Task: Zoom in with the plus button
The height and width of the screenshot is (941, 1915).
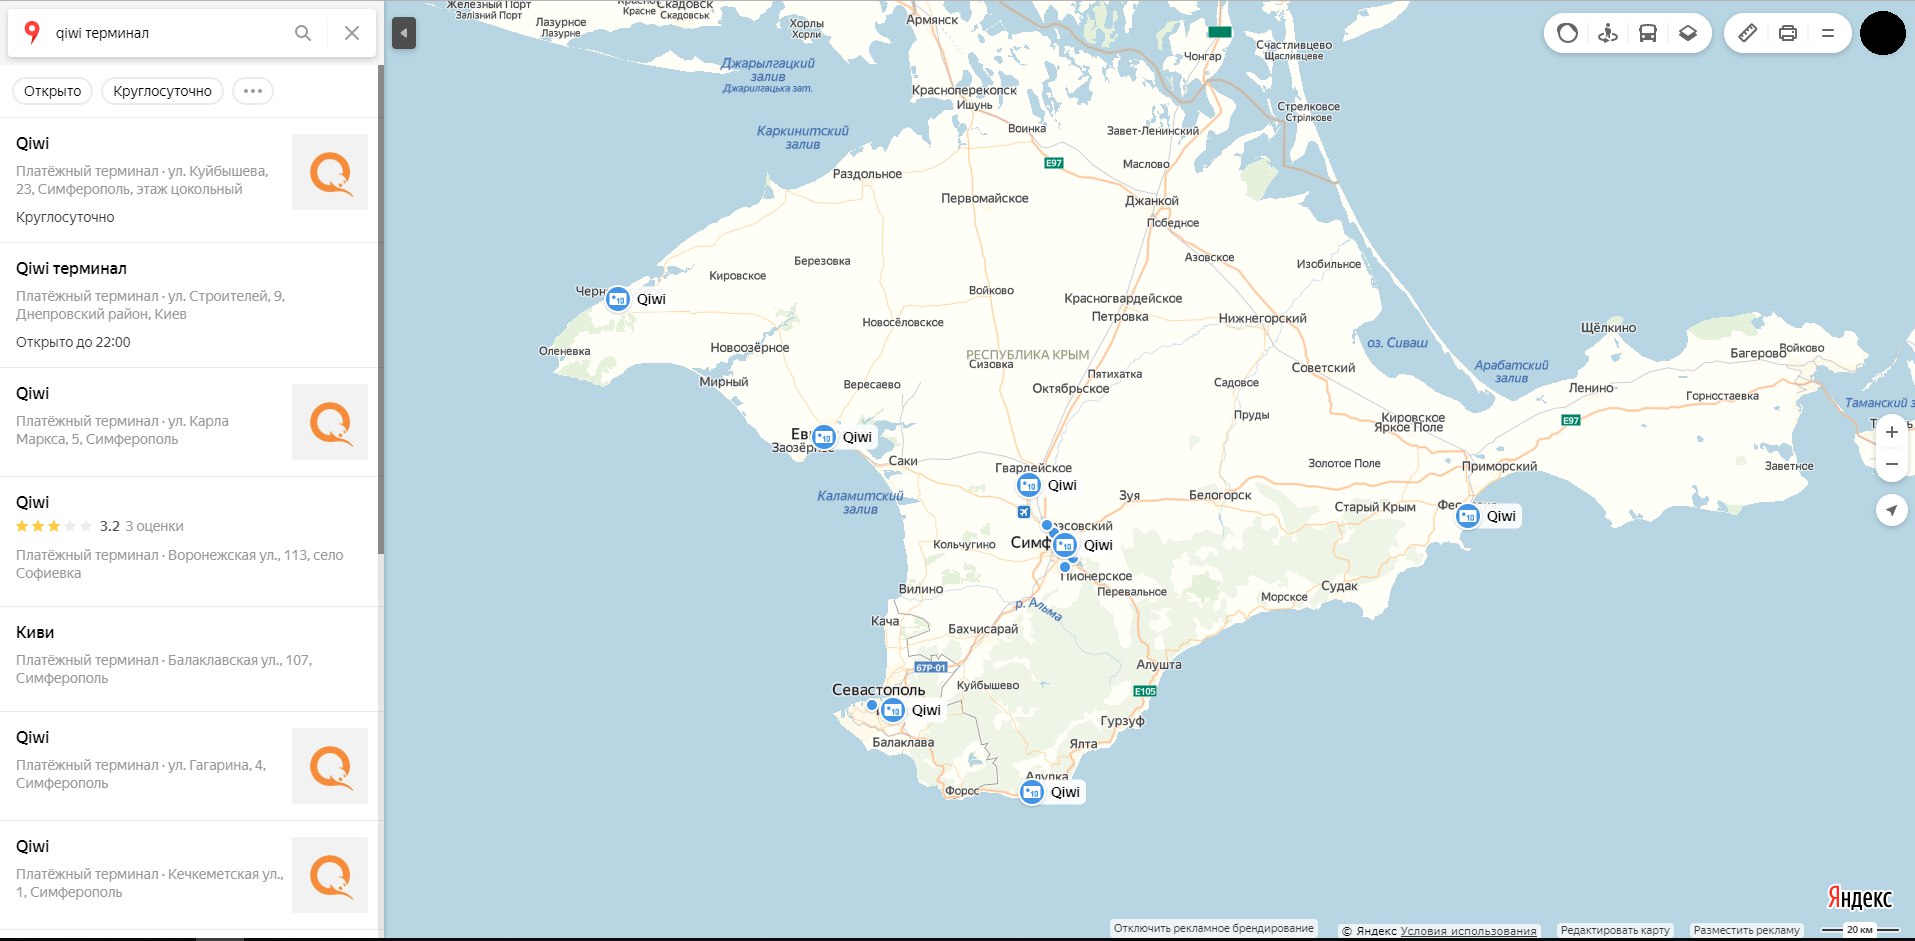Action: pyautogui.click(x=1891, y=433)
